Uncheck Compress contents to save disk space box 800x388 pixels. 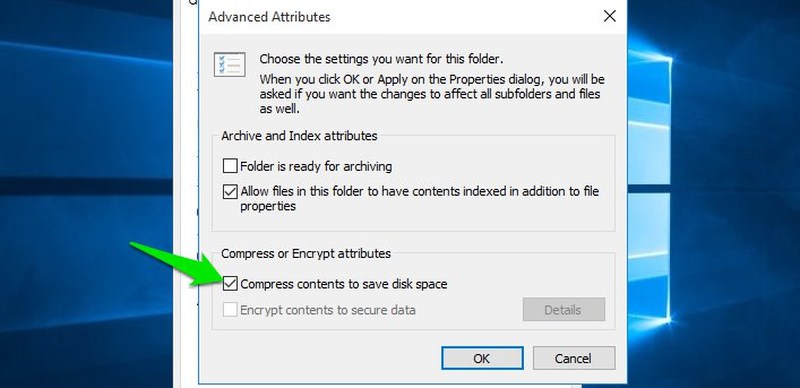pyautogui.click(x=230, y=283)
